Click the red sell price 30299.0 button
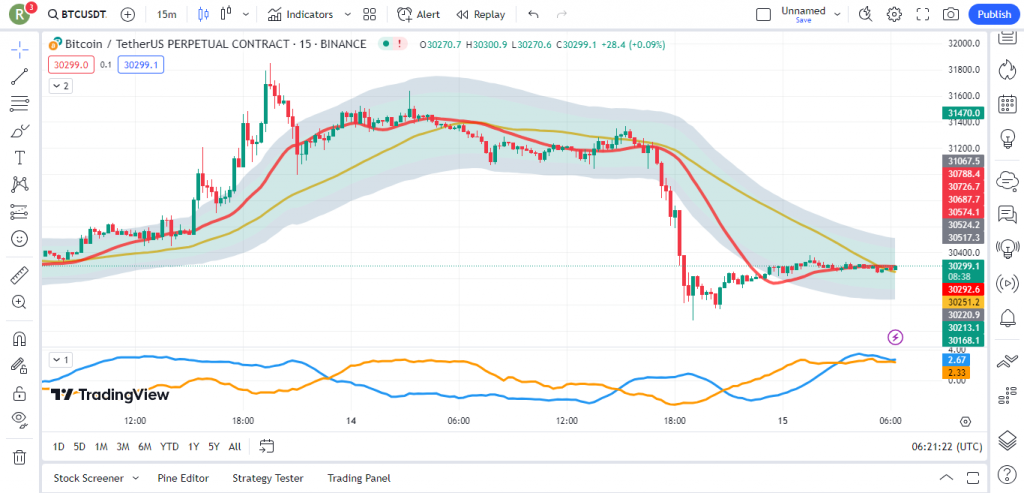The width and height of the screenshot is (1024, 493). tap(72, 65)
